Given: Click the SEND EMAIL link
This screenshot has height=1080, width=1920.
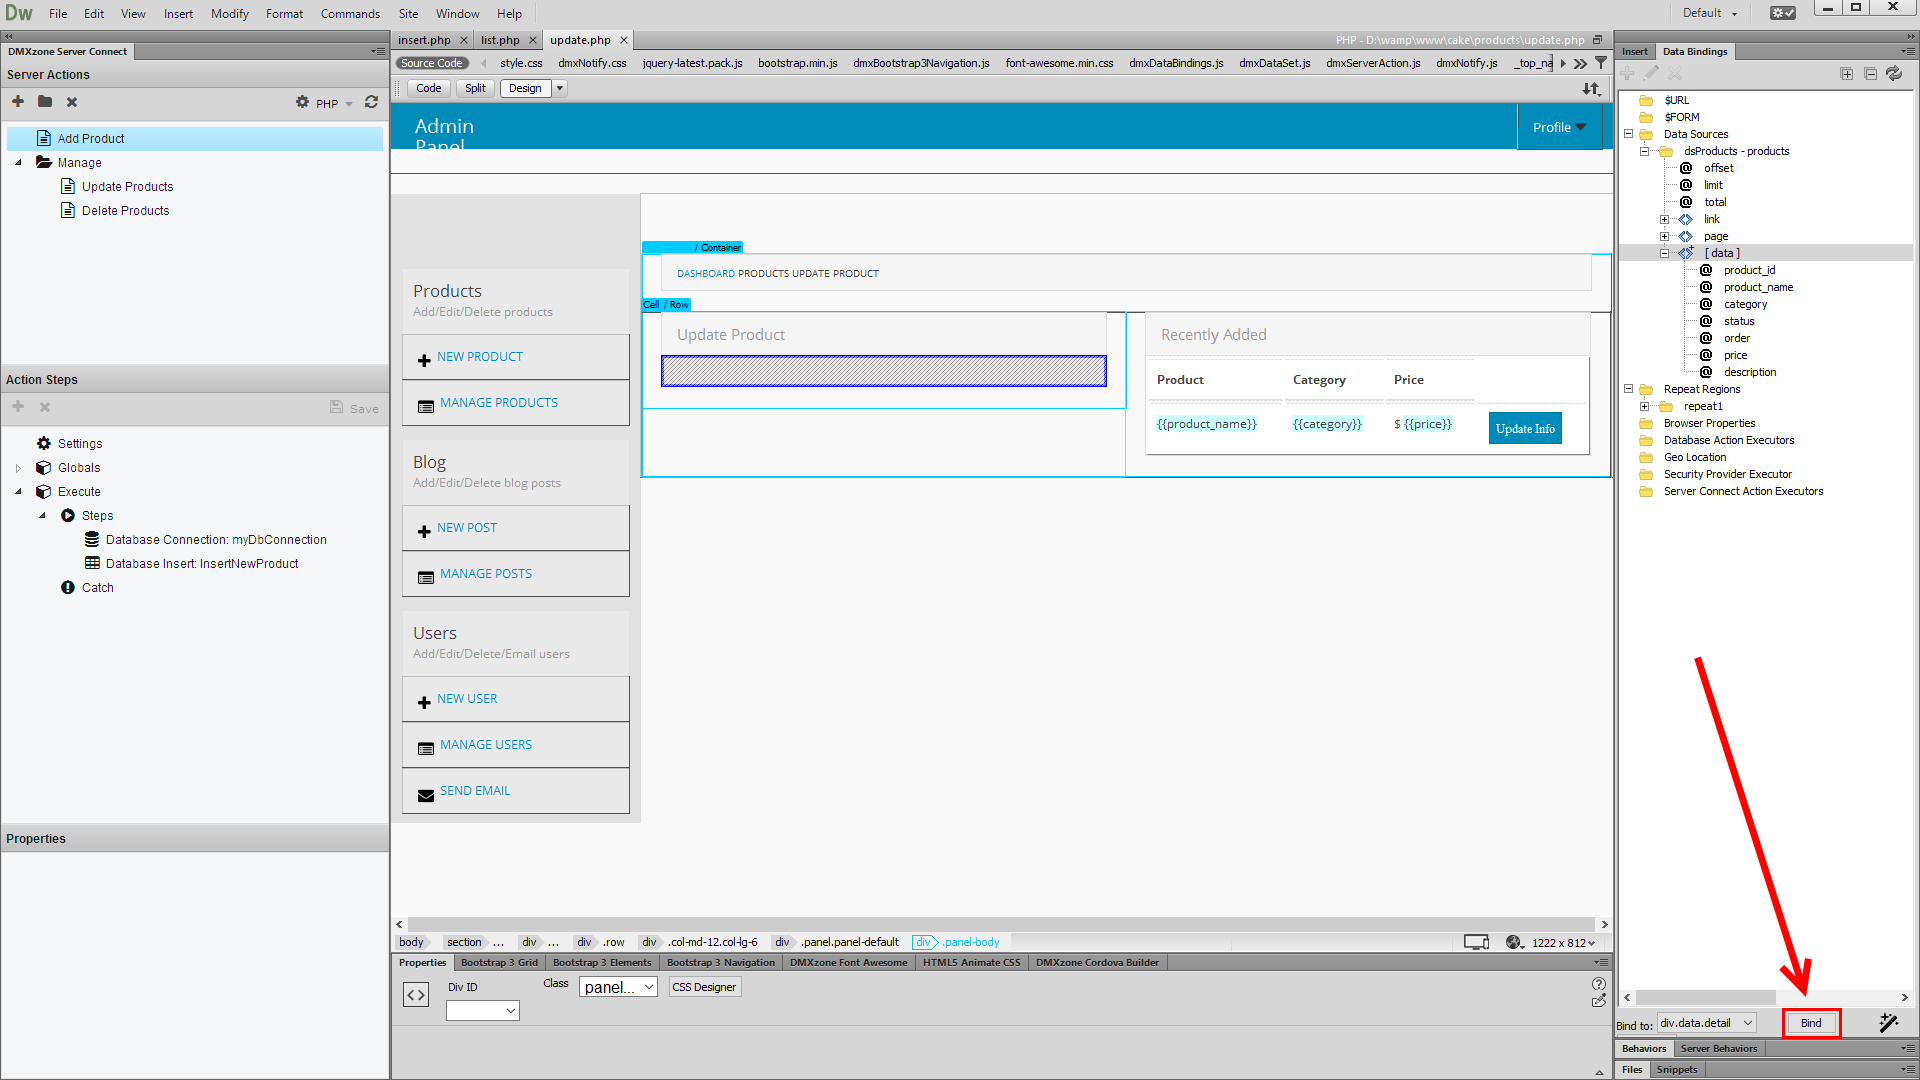Looking at the screenshot, I should click(x=474, y=791).
